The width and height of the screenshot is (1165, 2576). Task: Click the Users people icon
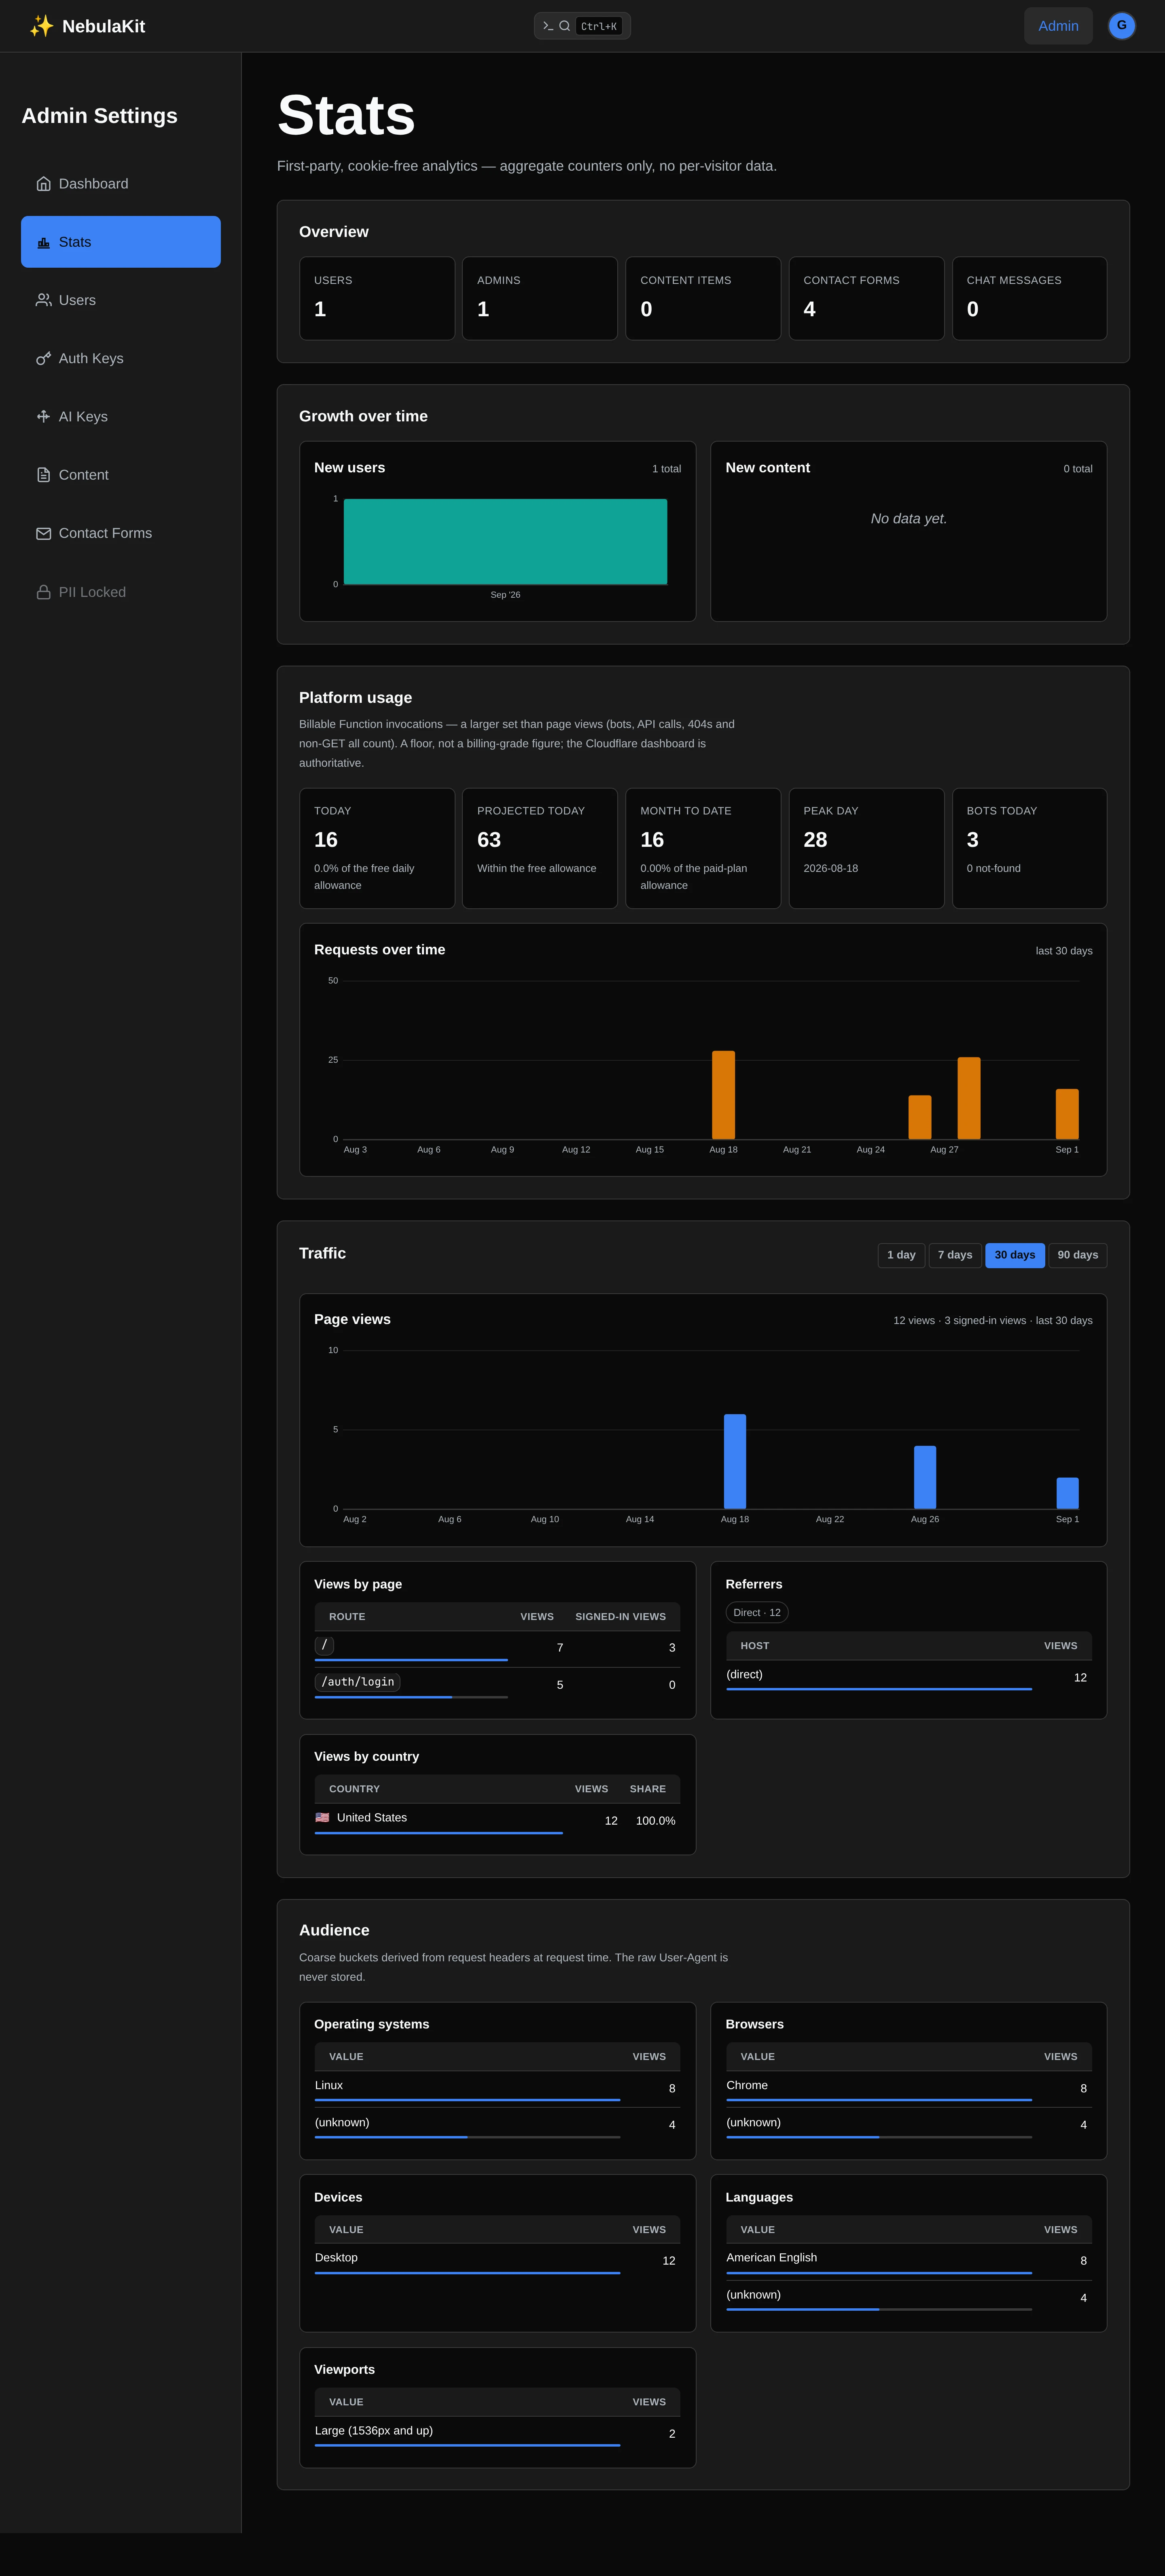tap(43, 300)
